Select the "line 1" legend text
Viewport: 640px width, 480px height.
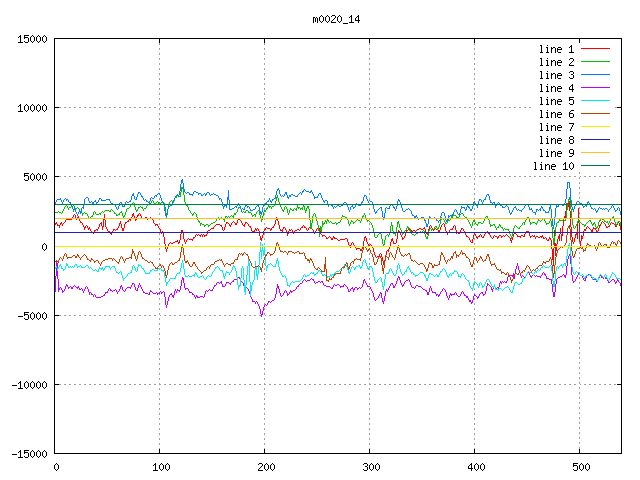pos(556,49)
